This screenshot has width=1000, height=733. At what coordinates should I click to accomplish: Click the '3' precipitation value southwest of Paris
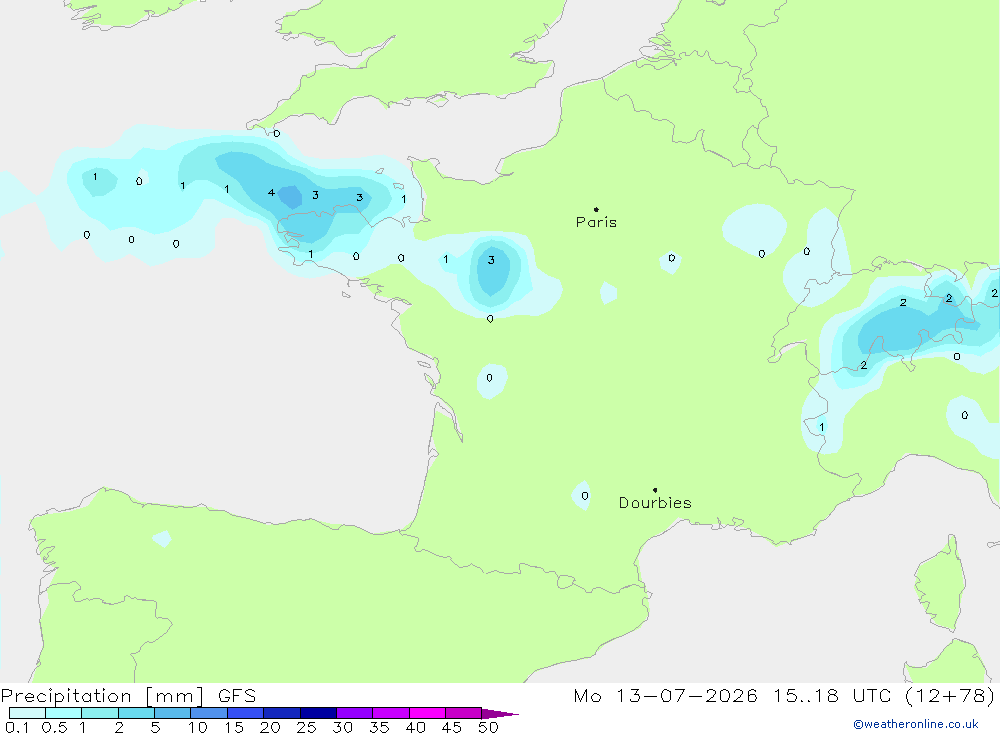[x=491, y=260]
